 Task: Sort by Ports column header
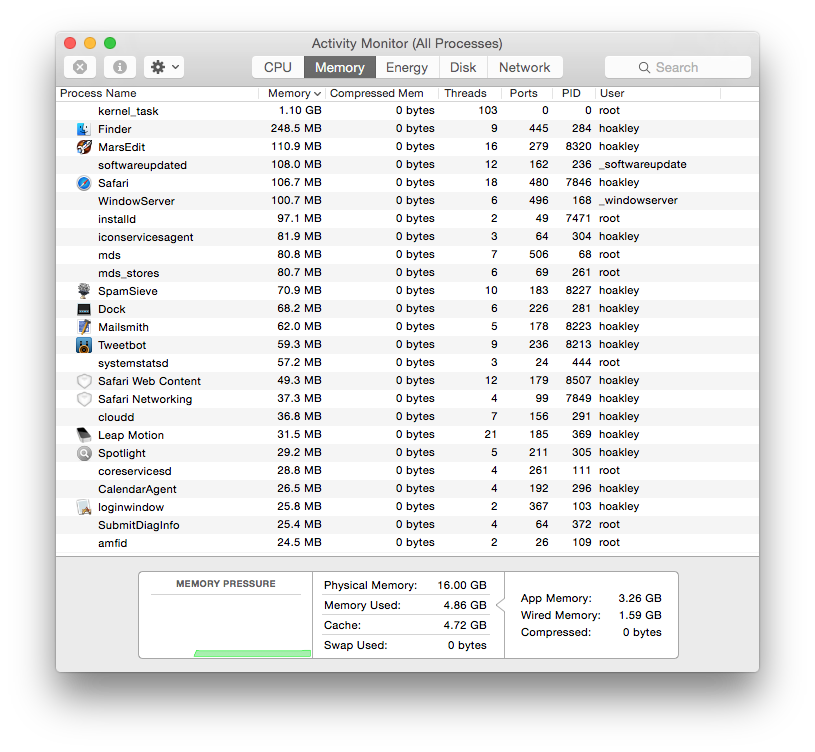click(527, 94)
